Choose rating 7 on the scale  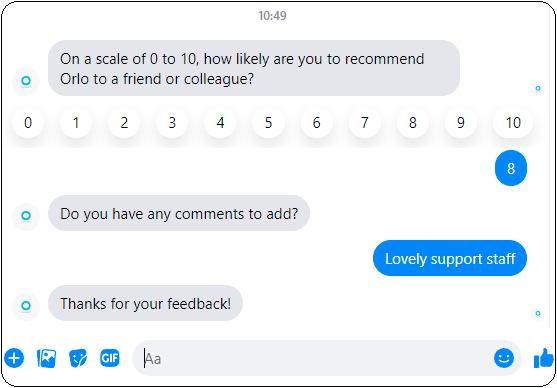pos(364,123)
